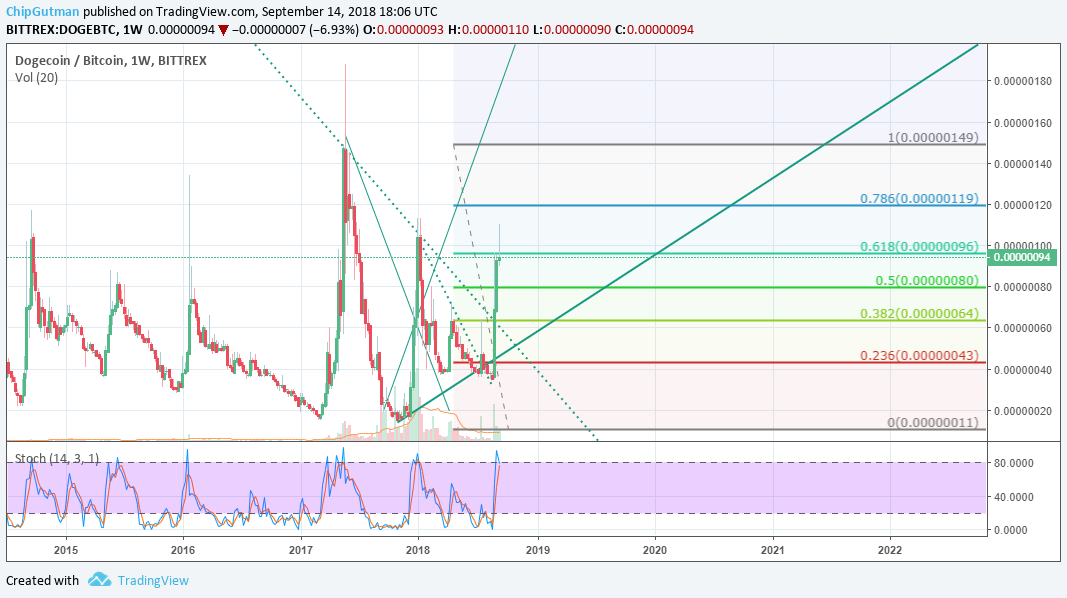Select Fibonacci level 1(0.00000149) label
Image resolution: width=1067 pixels, height=598 pixels.
[933, 137]
